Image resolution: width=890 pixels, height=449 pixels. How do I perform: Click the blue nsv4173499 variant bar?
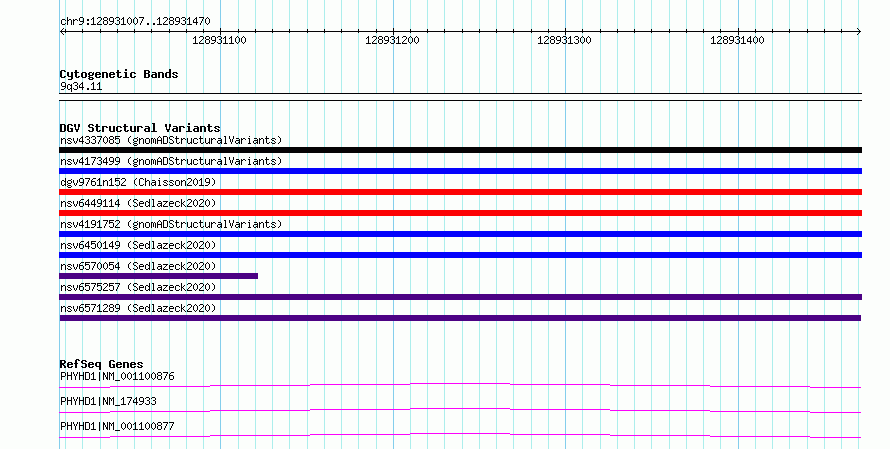pos(460,171)
